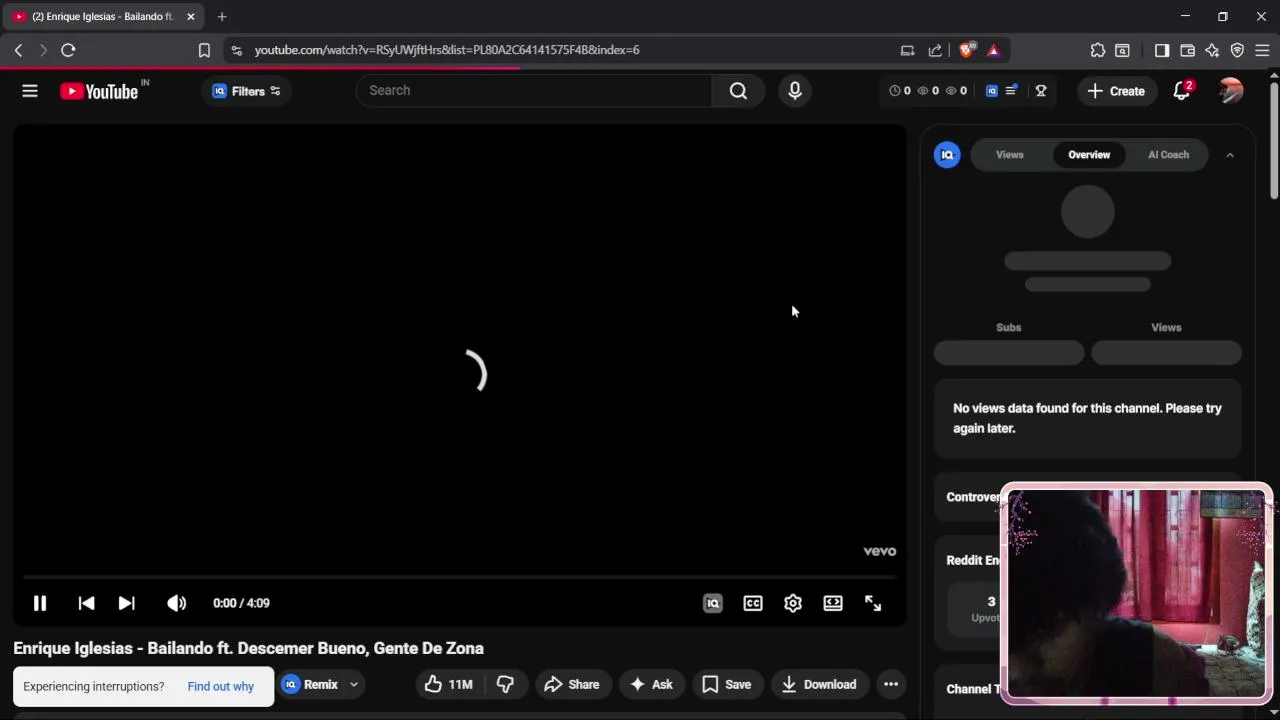The width and height of the screenshot is (1280, 720).
Task: Collapse the vidIQ panel with chevron
Action: 1230,155
